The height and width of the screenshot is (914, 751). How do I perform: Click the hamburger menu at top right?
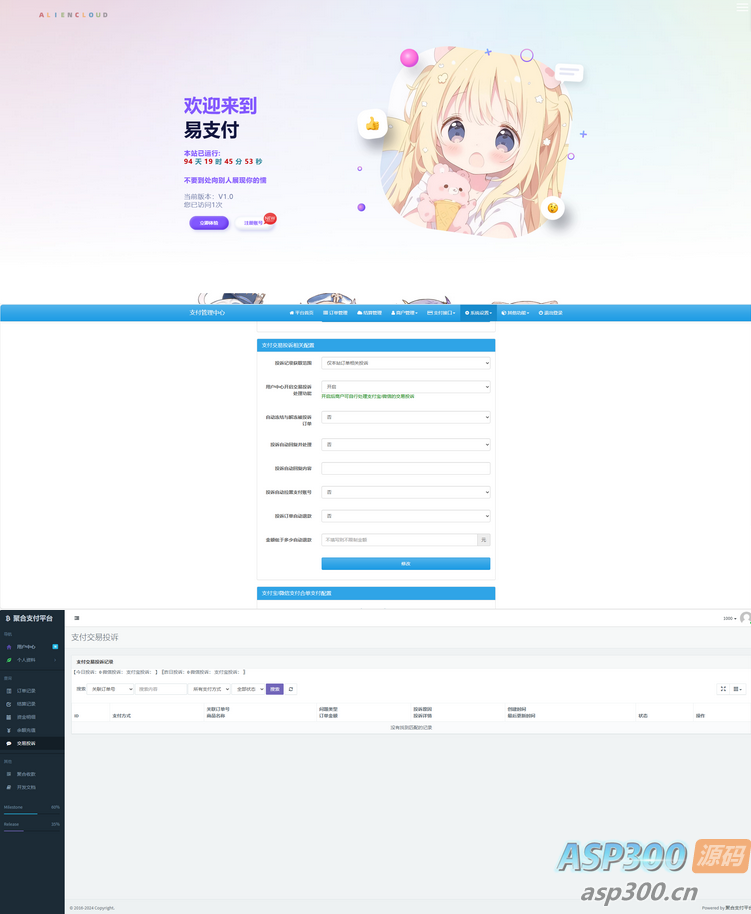point(741,7)
